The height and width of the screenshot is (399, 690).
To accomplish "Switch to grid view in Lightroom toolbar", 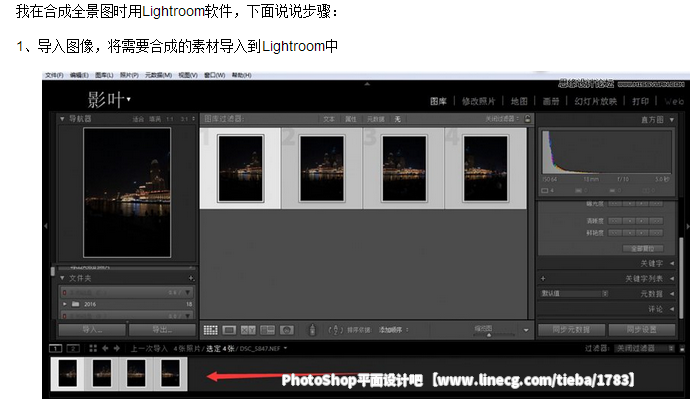I will pos(210,330).
